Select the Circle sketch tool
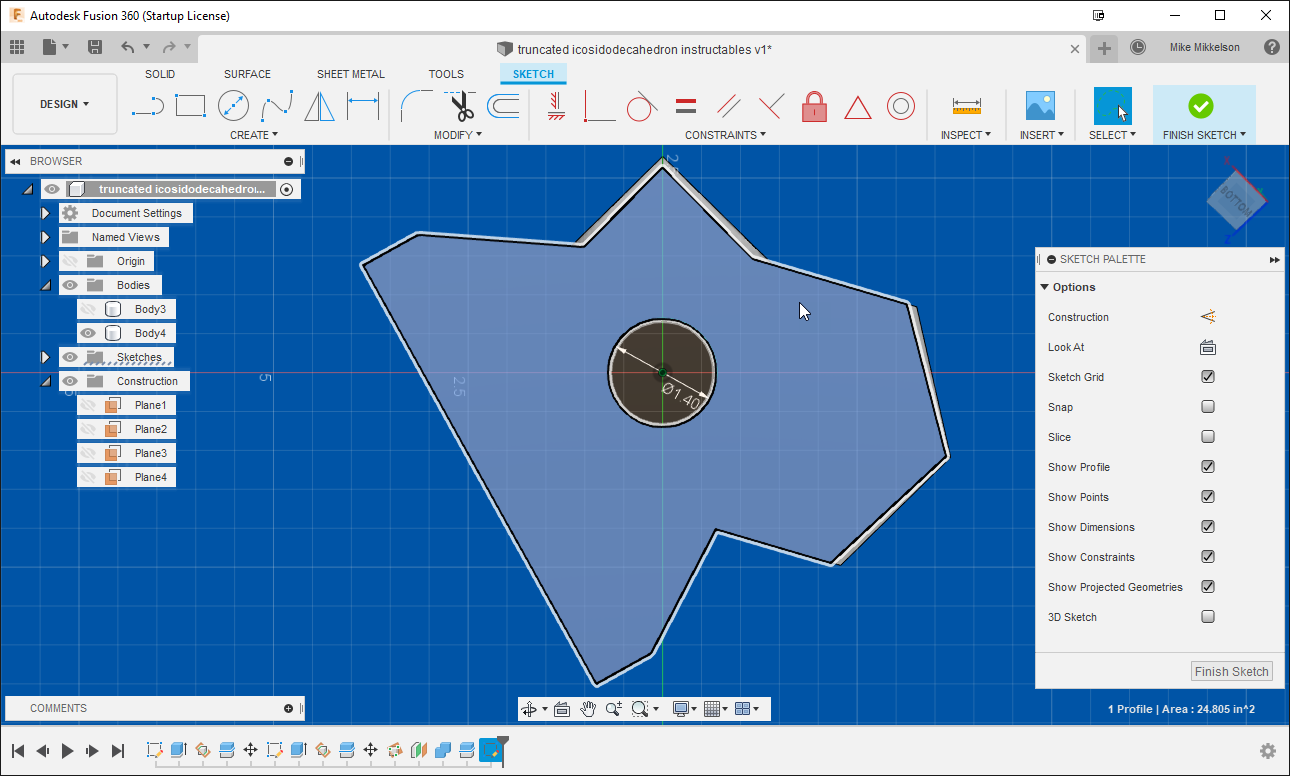 click(233, 105)
